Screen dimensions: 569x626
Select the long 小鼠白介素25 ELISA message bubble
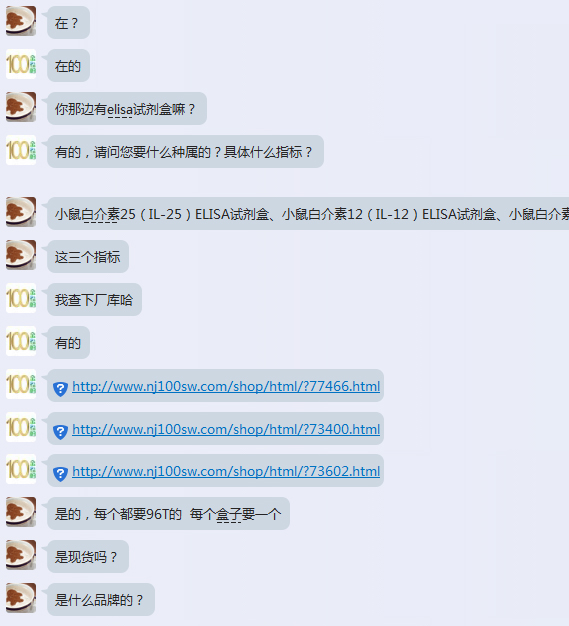(x=308, y=214)
